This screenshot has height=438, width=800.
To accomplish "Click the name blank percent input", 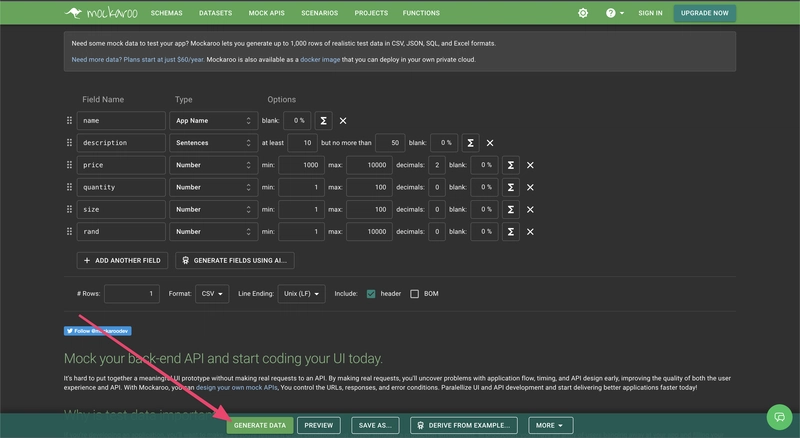I will (x=297, y=121).
